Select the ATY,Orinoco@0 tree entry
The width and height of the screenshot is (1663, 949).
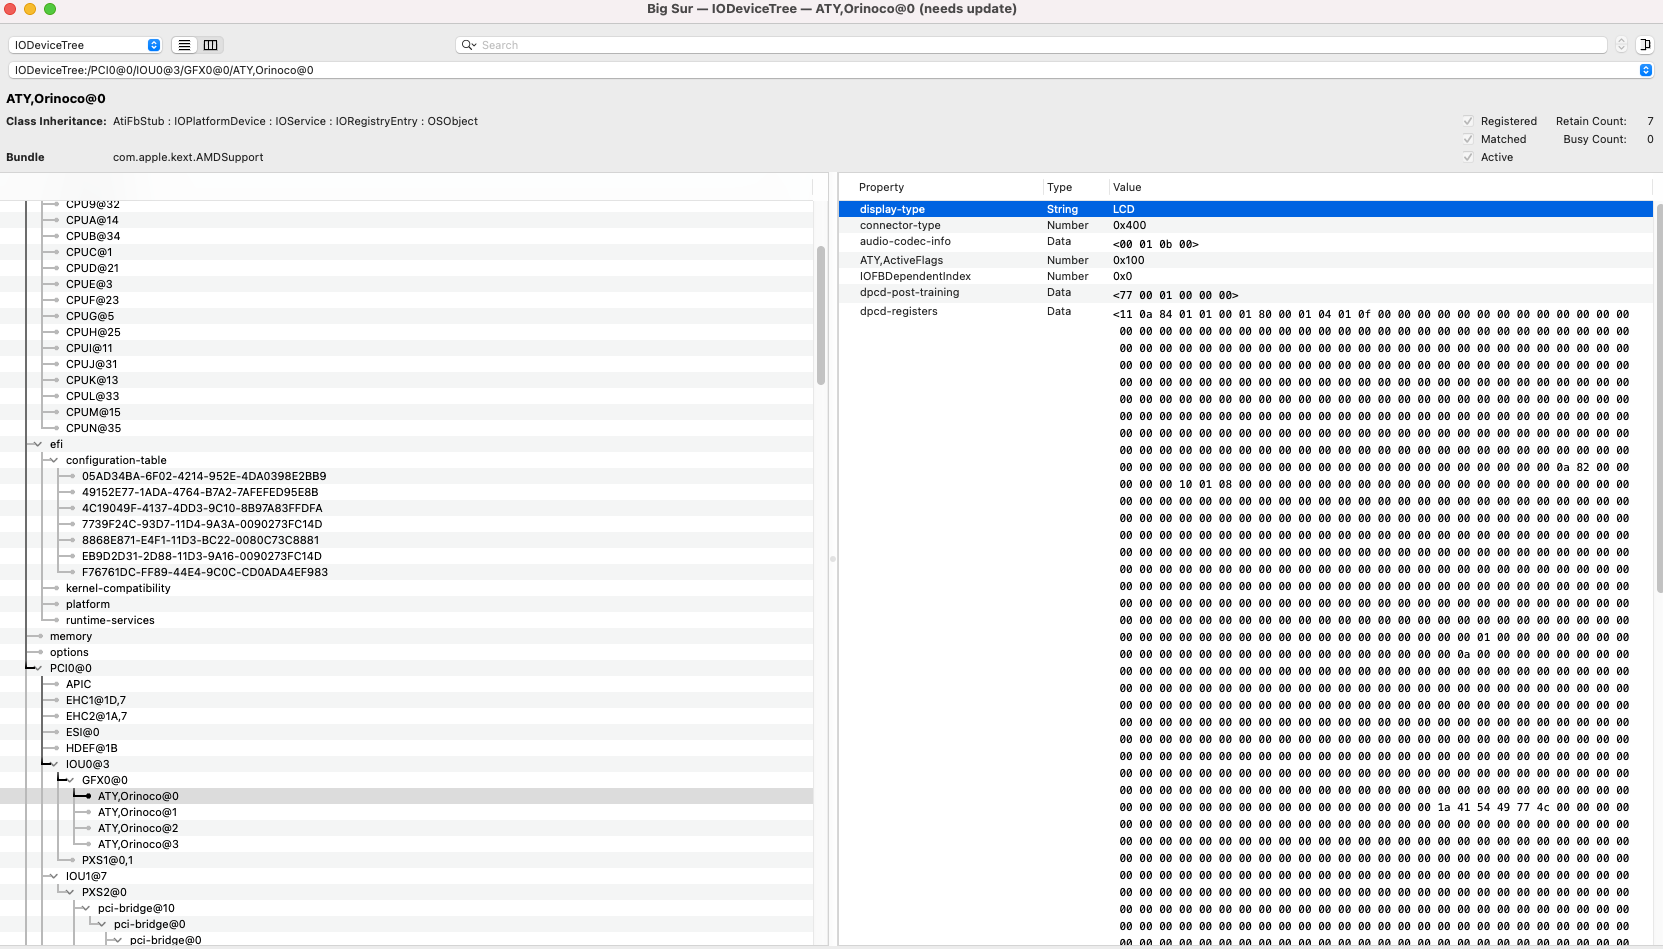click(138, 796)
